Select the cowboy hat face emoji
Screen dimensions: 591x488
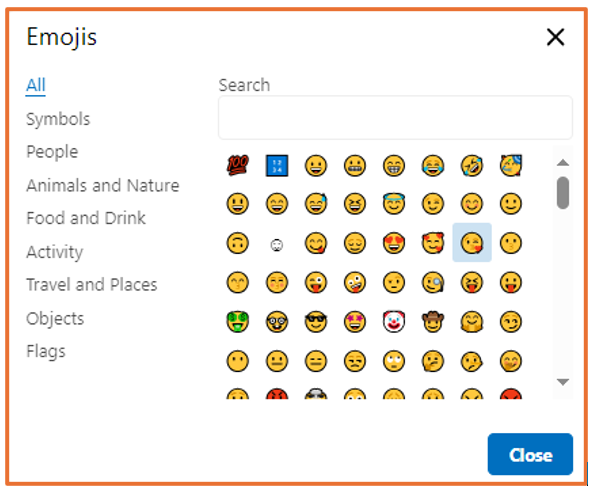pos(433,321)
